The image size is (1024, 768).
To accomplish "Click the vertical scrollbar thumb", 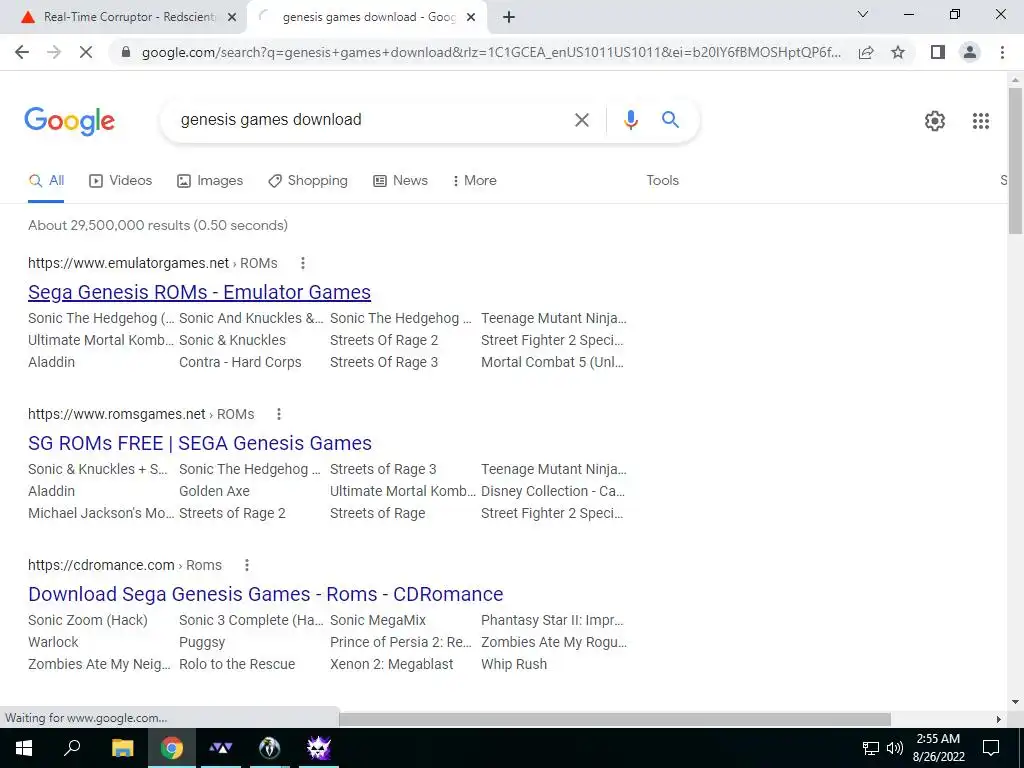I will coord(1015,160).
